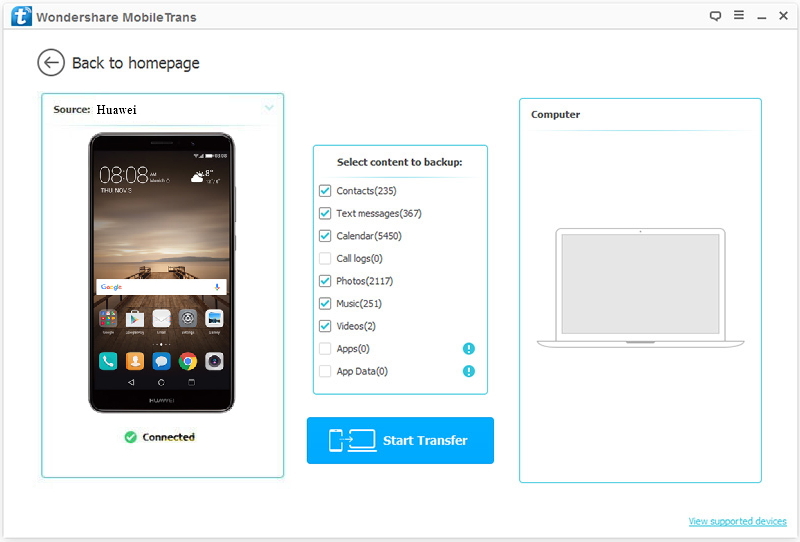Click the Source: Huawei label
This screenshot has width=800, height=542.
click(x=95, y=109)
